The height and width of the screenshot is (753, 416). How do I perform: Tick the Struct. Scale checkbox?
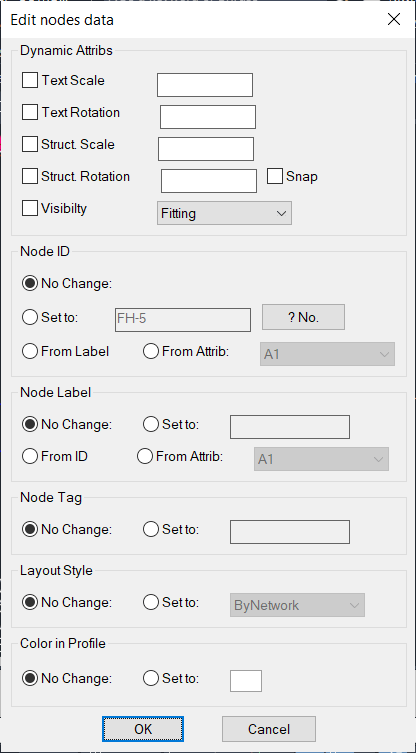point(30,144)
